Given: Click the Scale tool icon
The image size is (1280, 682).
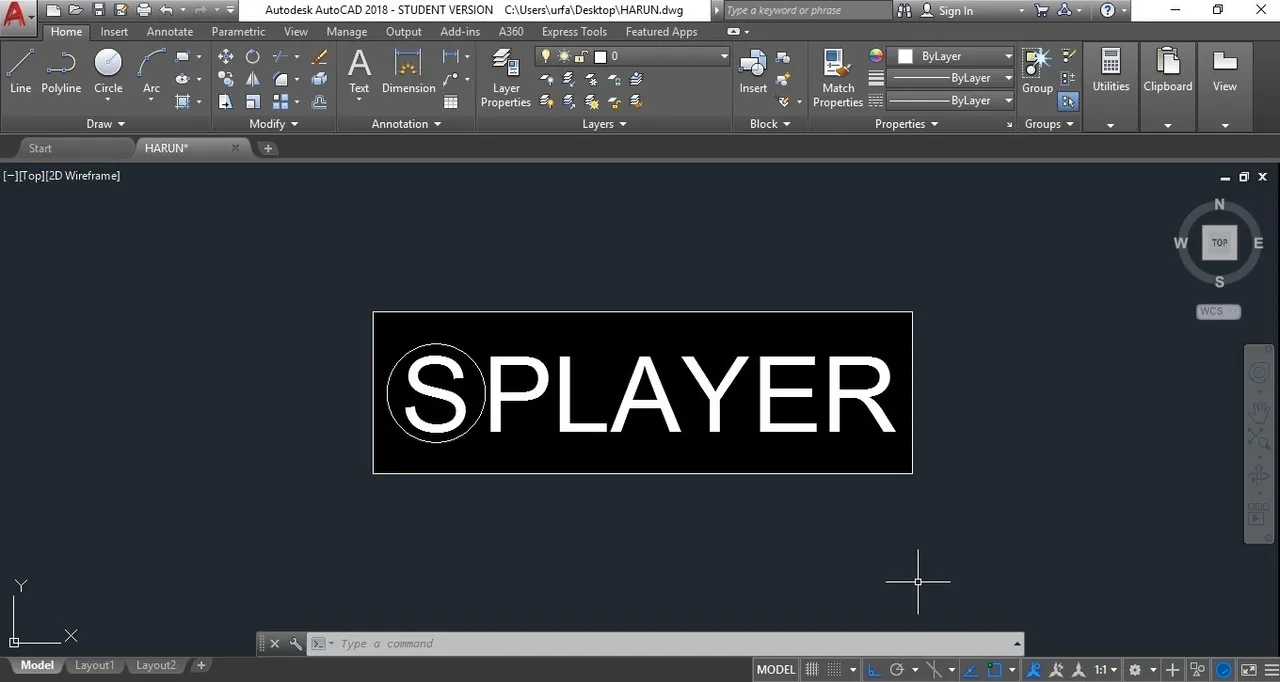Looking at the screenshot, I should [253, 101].
